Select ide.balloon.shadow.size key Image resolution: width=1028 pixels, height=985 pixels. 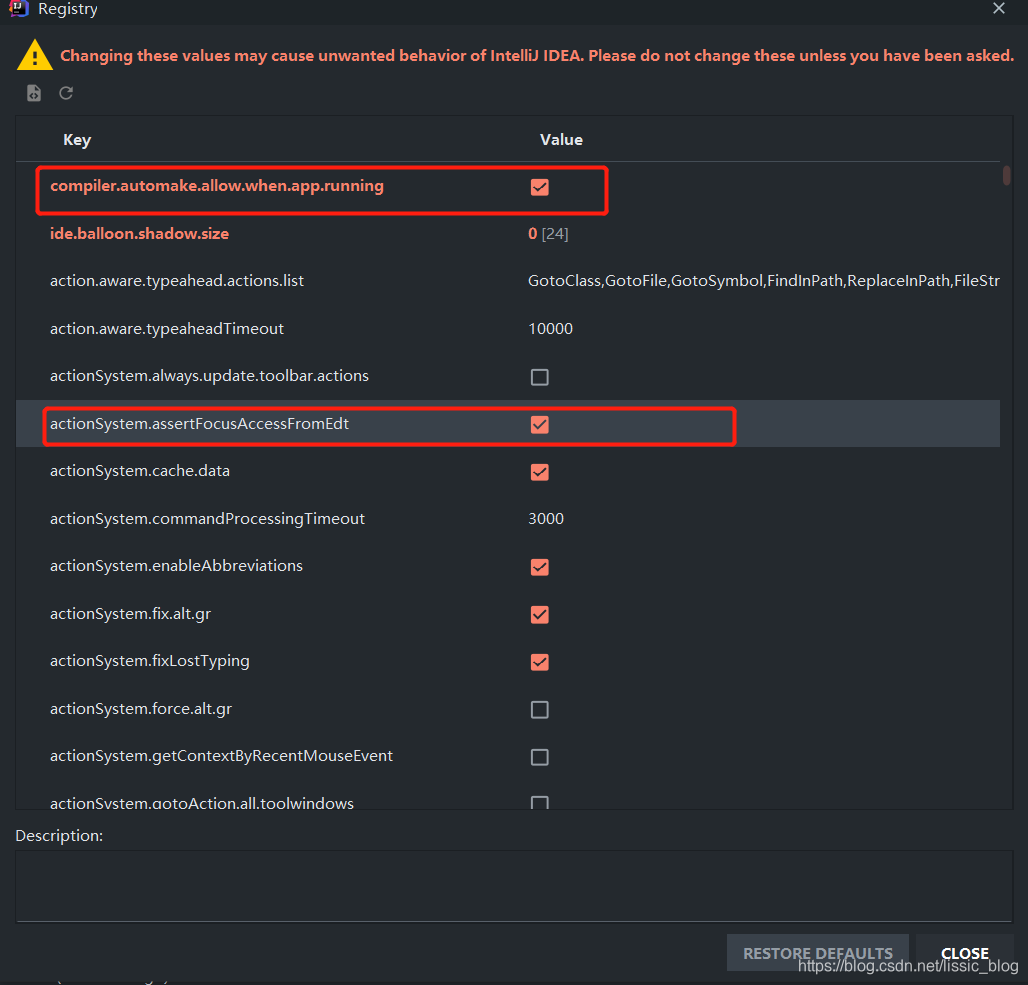(140, 233)
